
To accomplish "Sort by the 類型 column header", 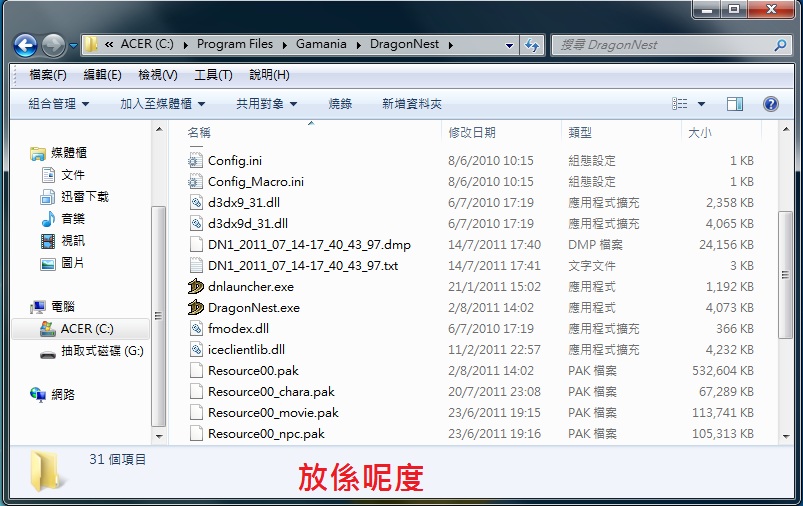I will click(x=580, y=133).
